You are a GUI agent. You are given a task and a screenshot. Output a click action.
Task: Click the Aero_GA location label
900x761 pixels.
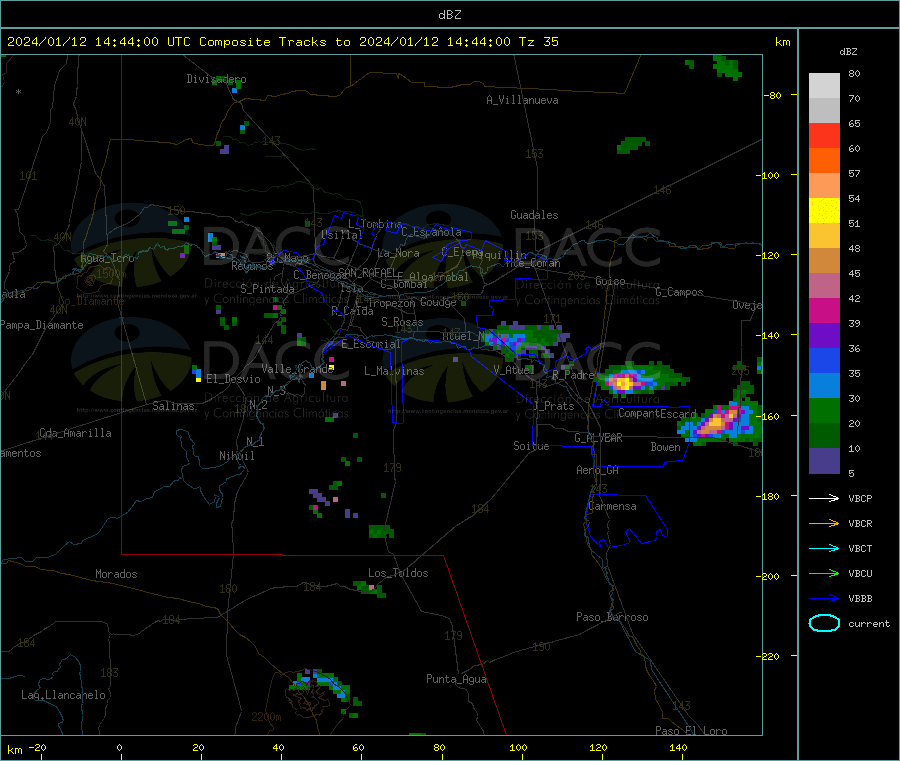[x=597, y=470]
